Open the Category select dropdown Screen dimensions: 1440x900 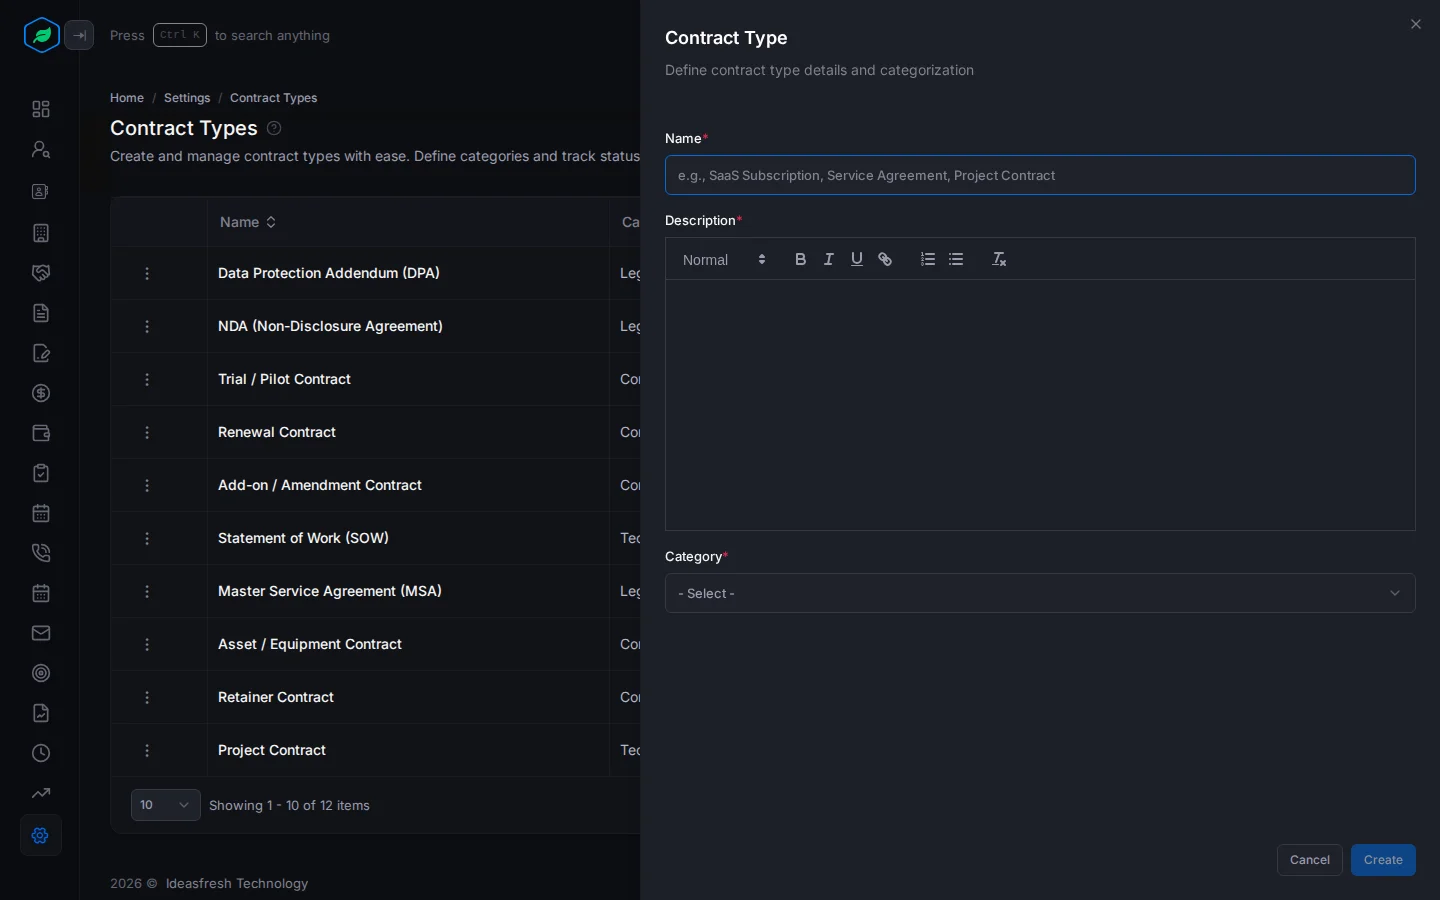pyautogui.click(x=1040, y=593)
